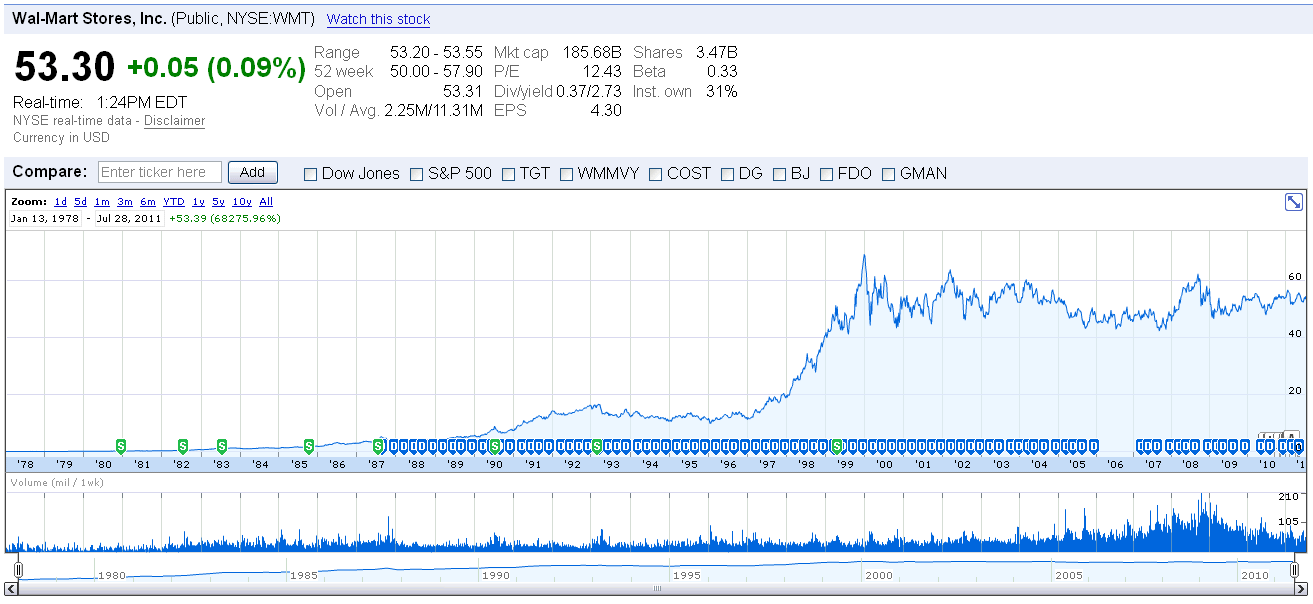
Task: Click the 2000 label in overview strip
Action: pyautogui.click(x=879, y=575)
